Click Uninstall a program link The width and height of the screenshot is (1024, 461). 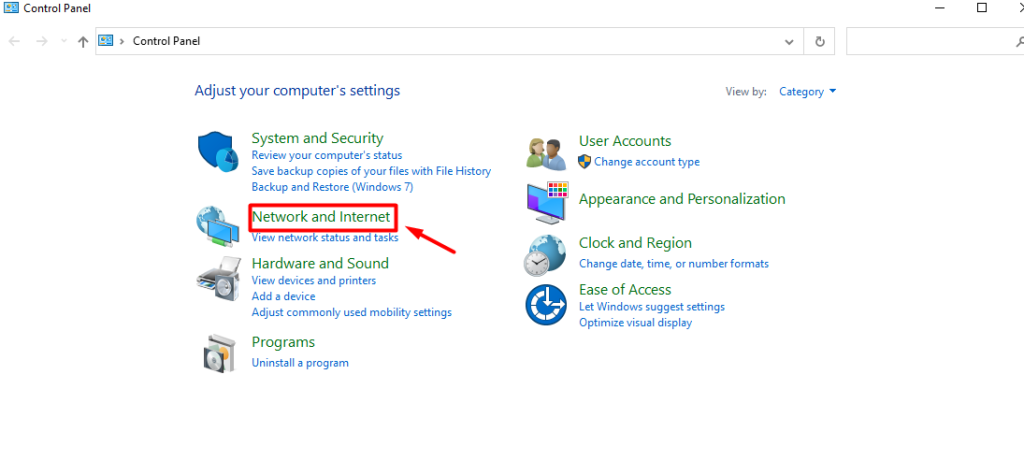click(x=300, y=362)
